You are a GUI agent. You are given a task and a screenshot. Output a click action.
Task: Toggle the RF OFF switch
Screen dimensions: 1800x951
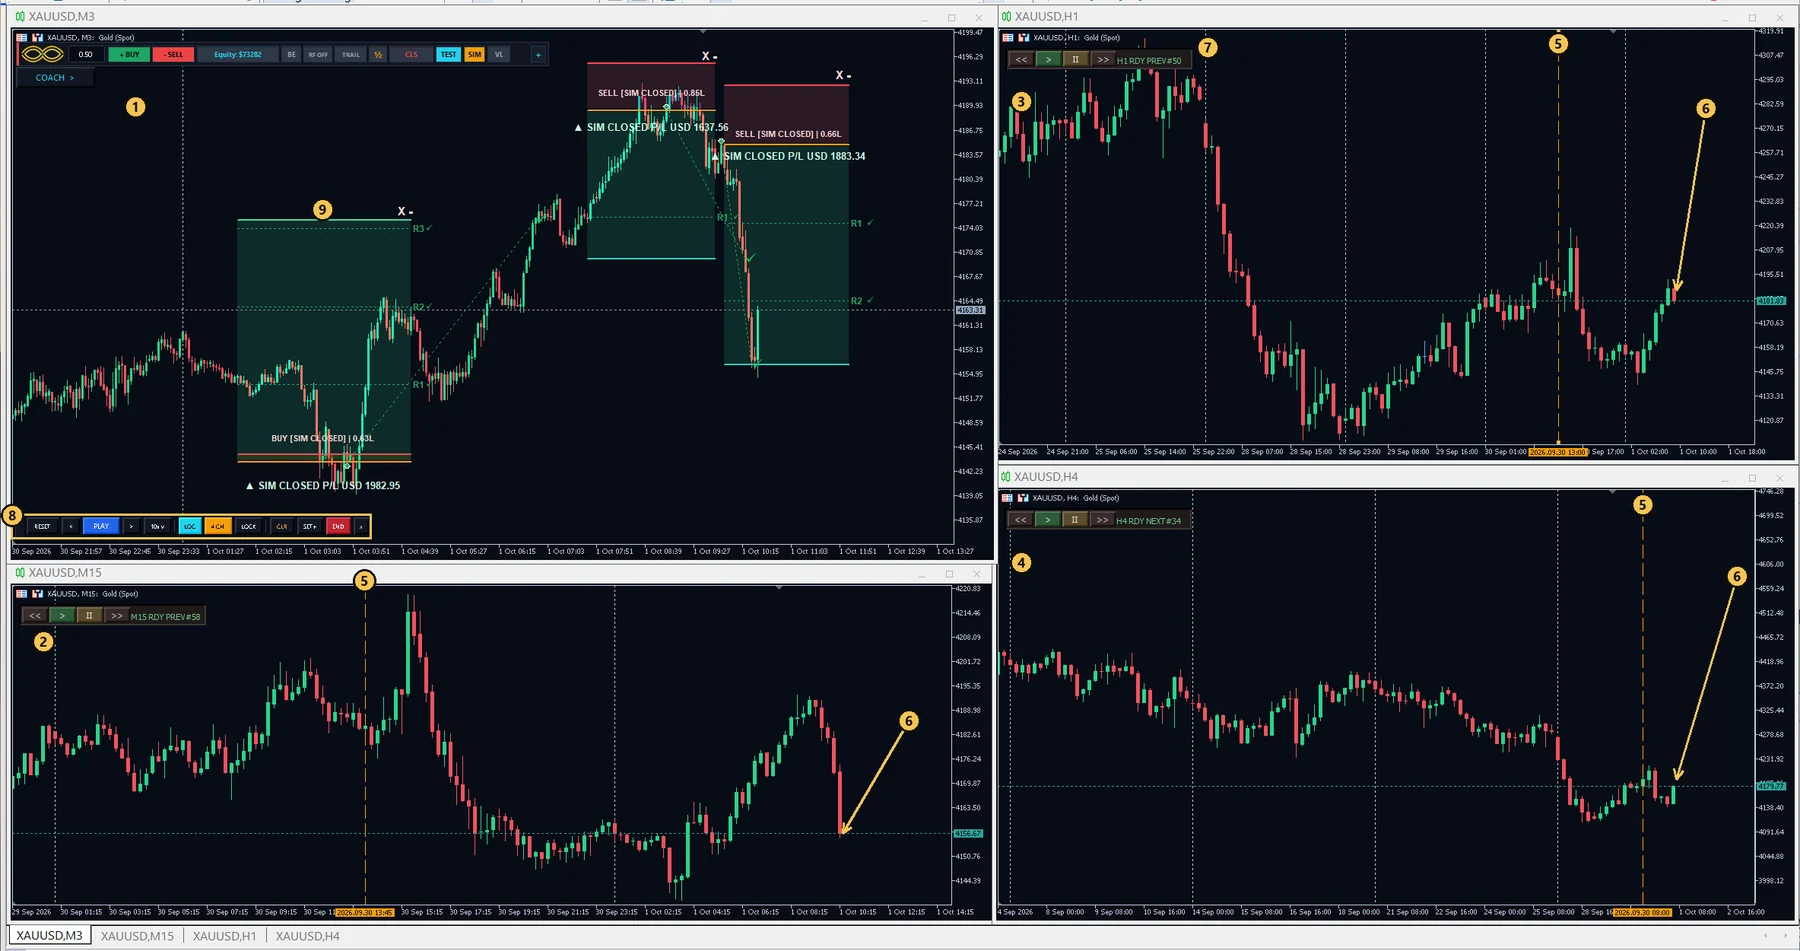pyautogui.click(x=318, y=54)
